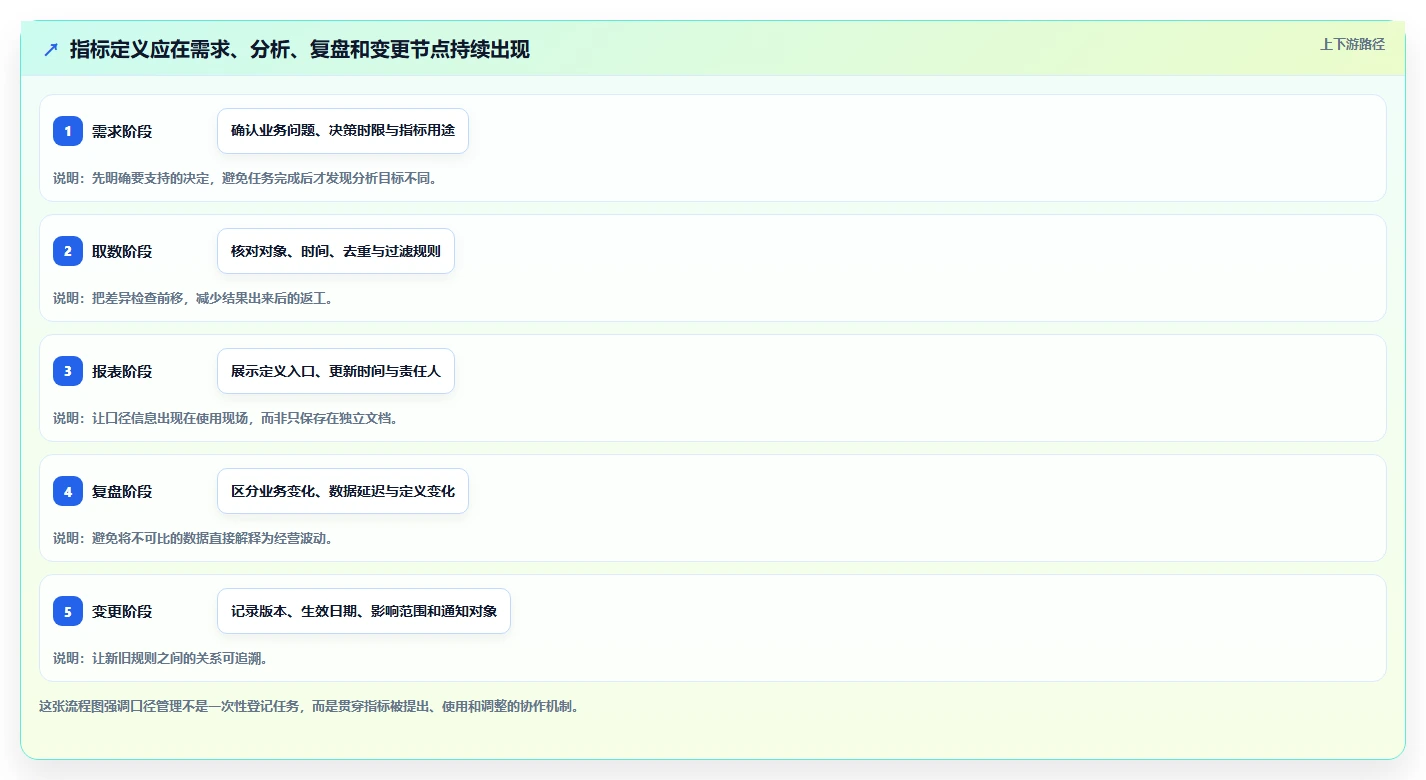Click the arrow icon beside the title
This screenshot has height=780, width=1426.
click(x=51, y=50)
